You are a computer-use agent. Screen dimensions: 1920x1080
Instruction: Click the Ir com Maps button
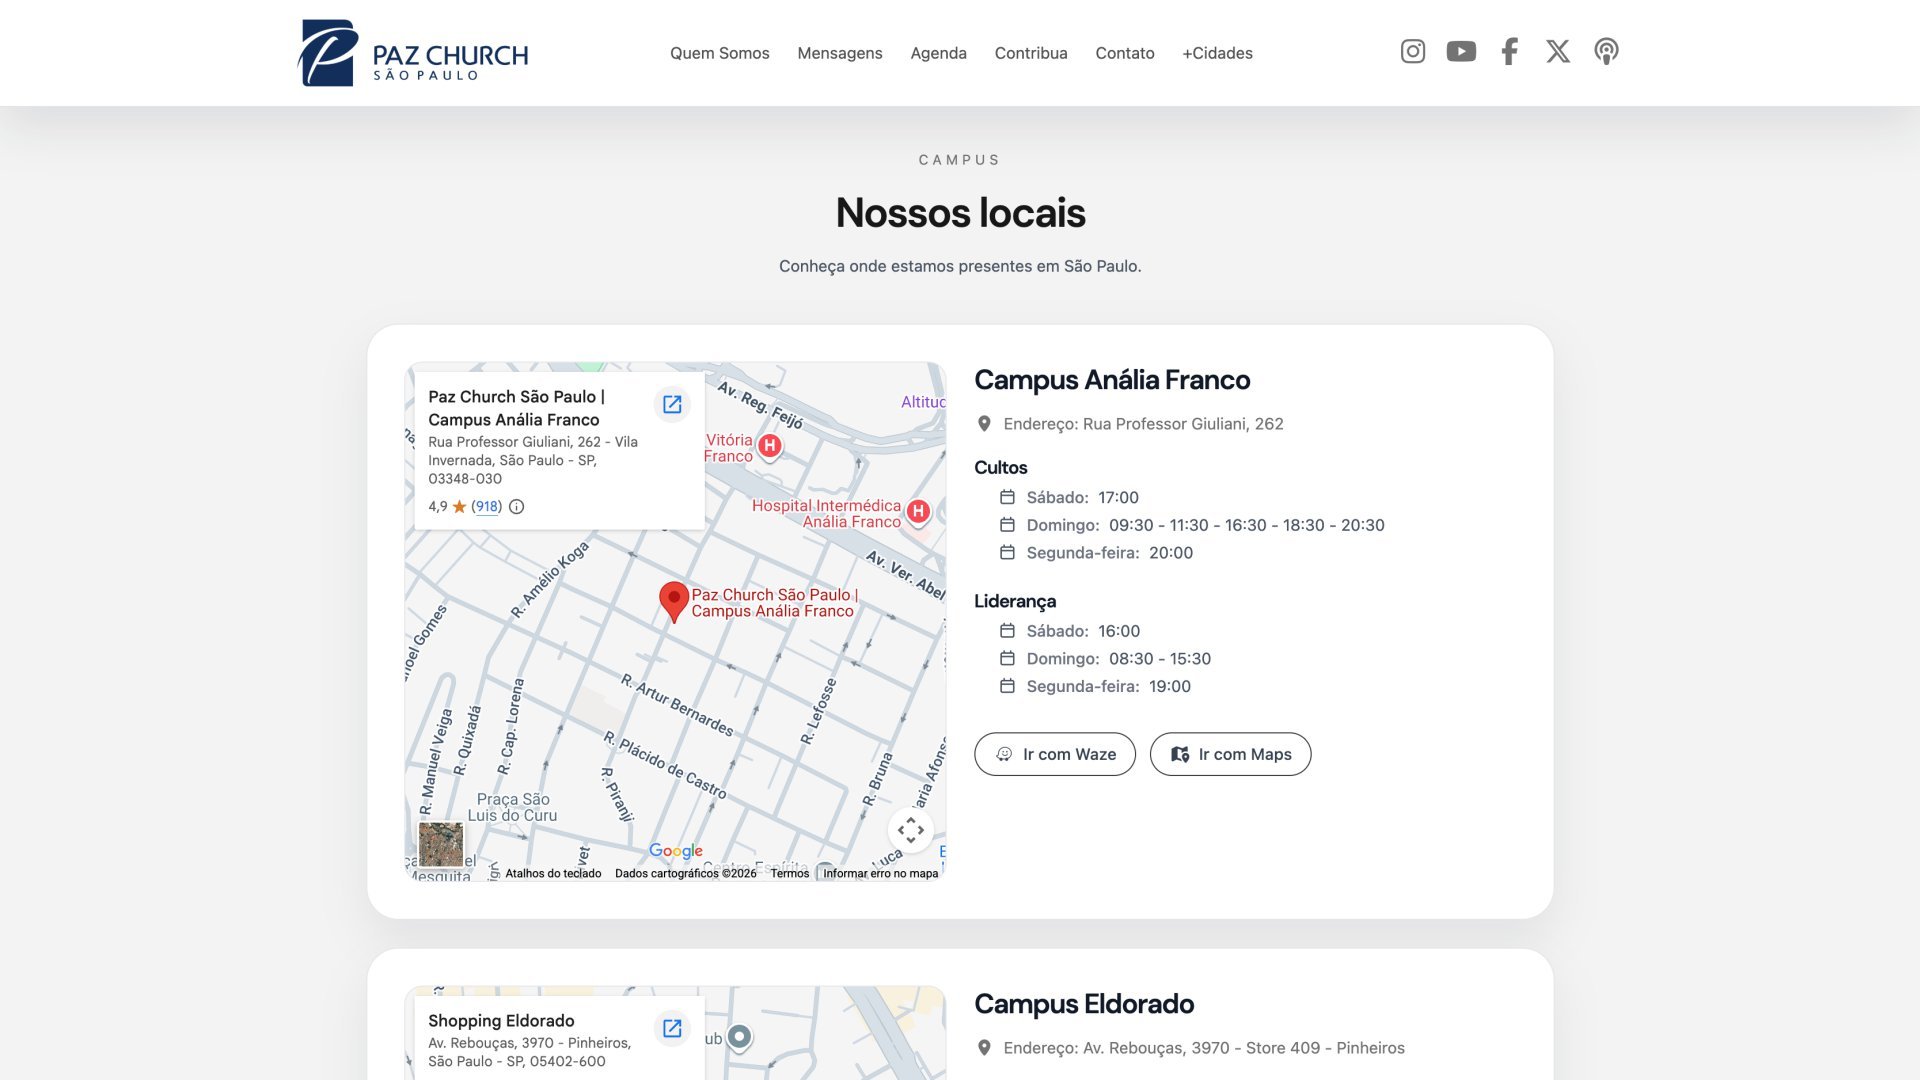(1230, 754)
